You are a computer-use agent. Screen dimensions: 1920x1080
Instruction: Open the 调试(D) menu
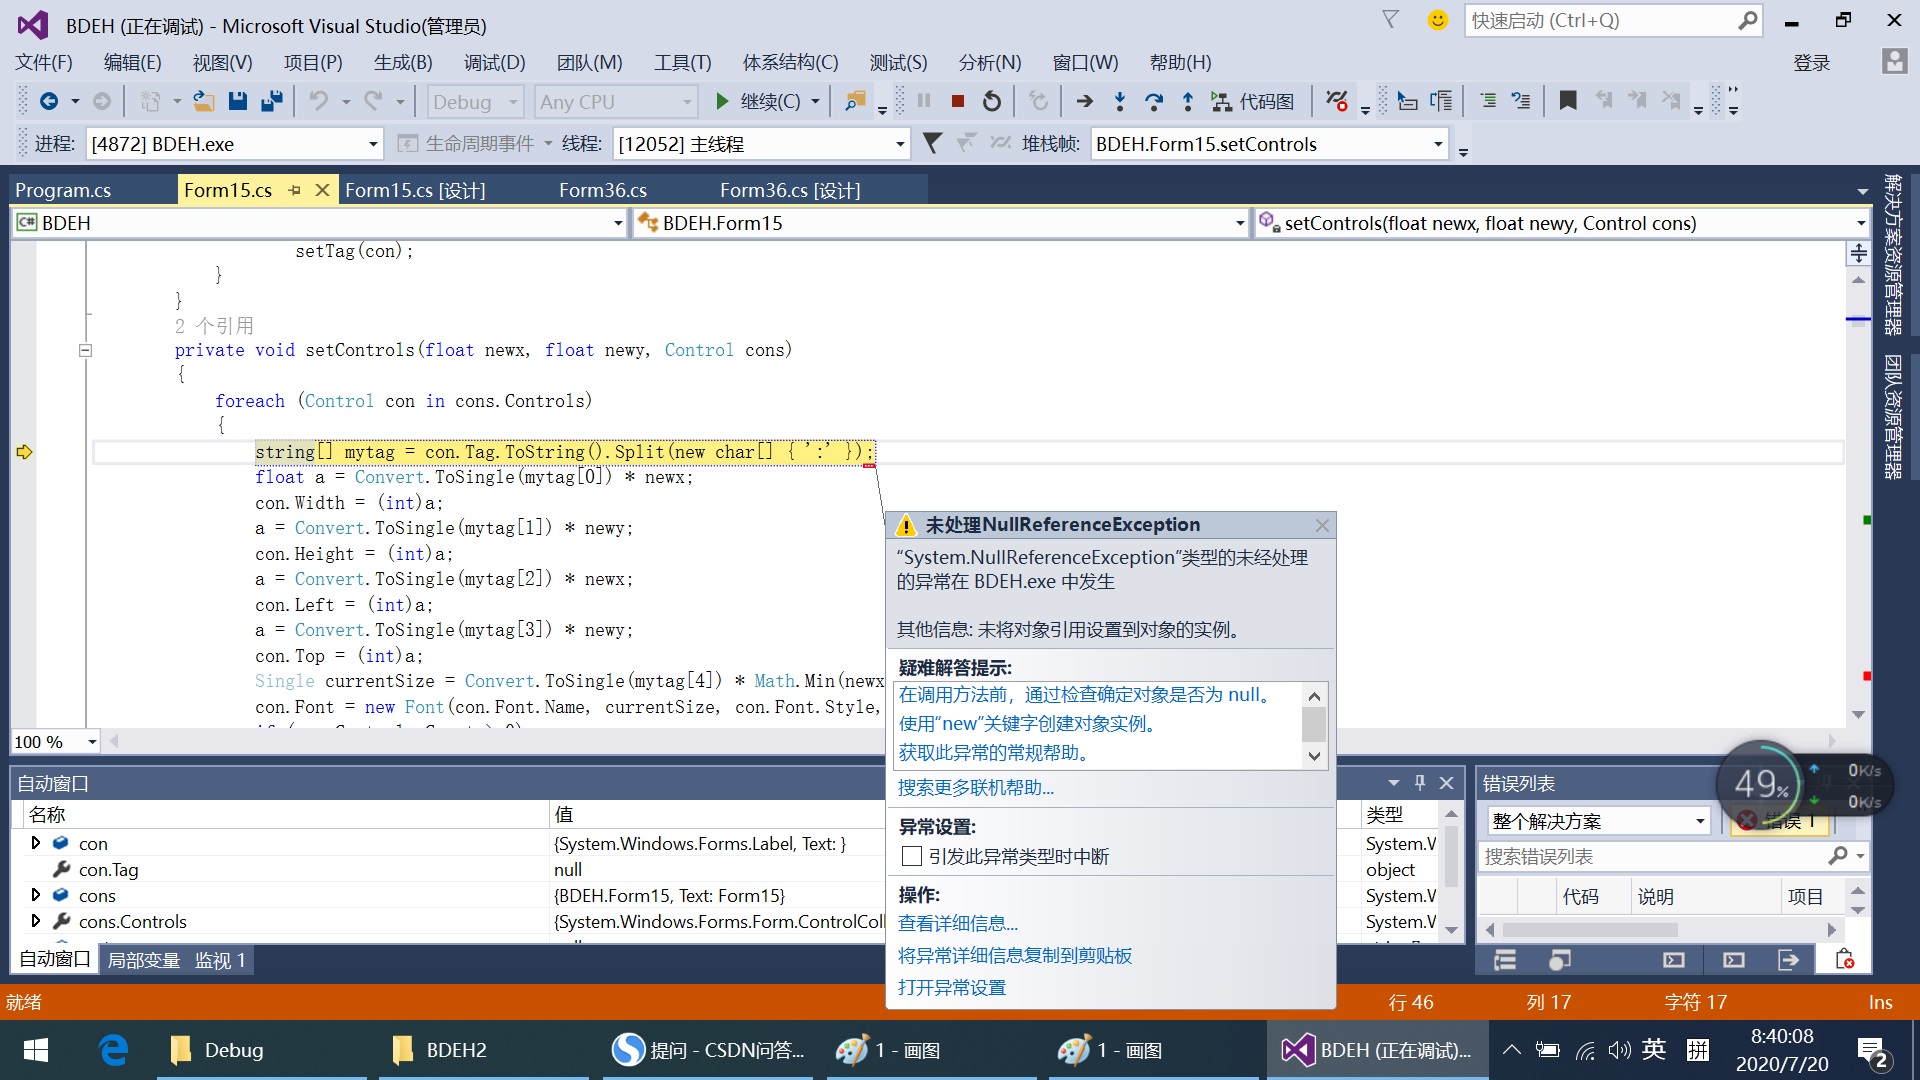click(x=494, y=62)
